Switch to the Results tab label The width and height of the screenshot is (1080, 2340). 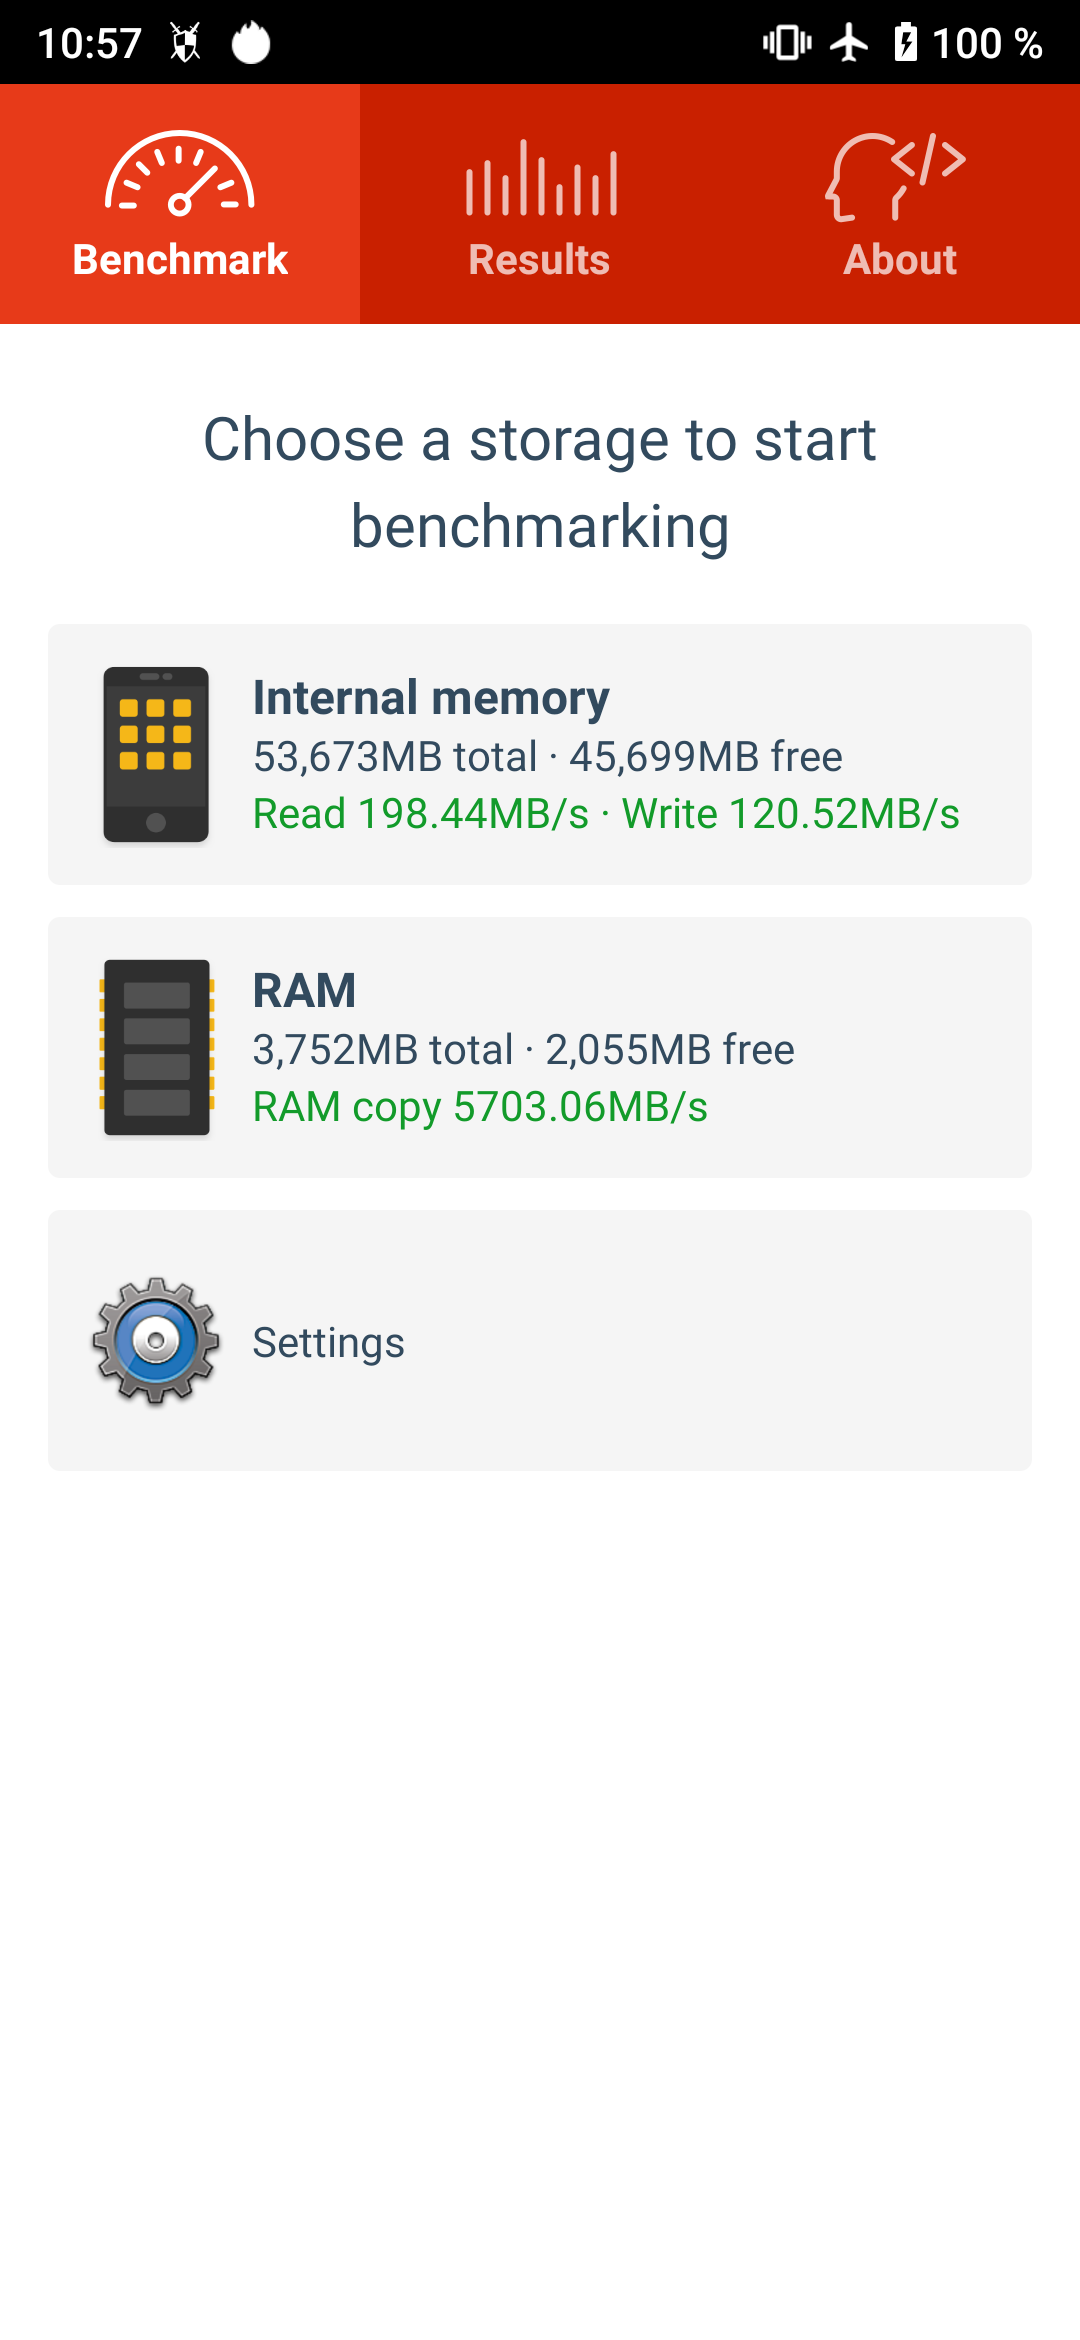tap(539, 260)
